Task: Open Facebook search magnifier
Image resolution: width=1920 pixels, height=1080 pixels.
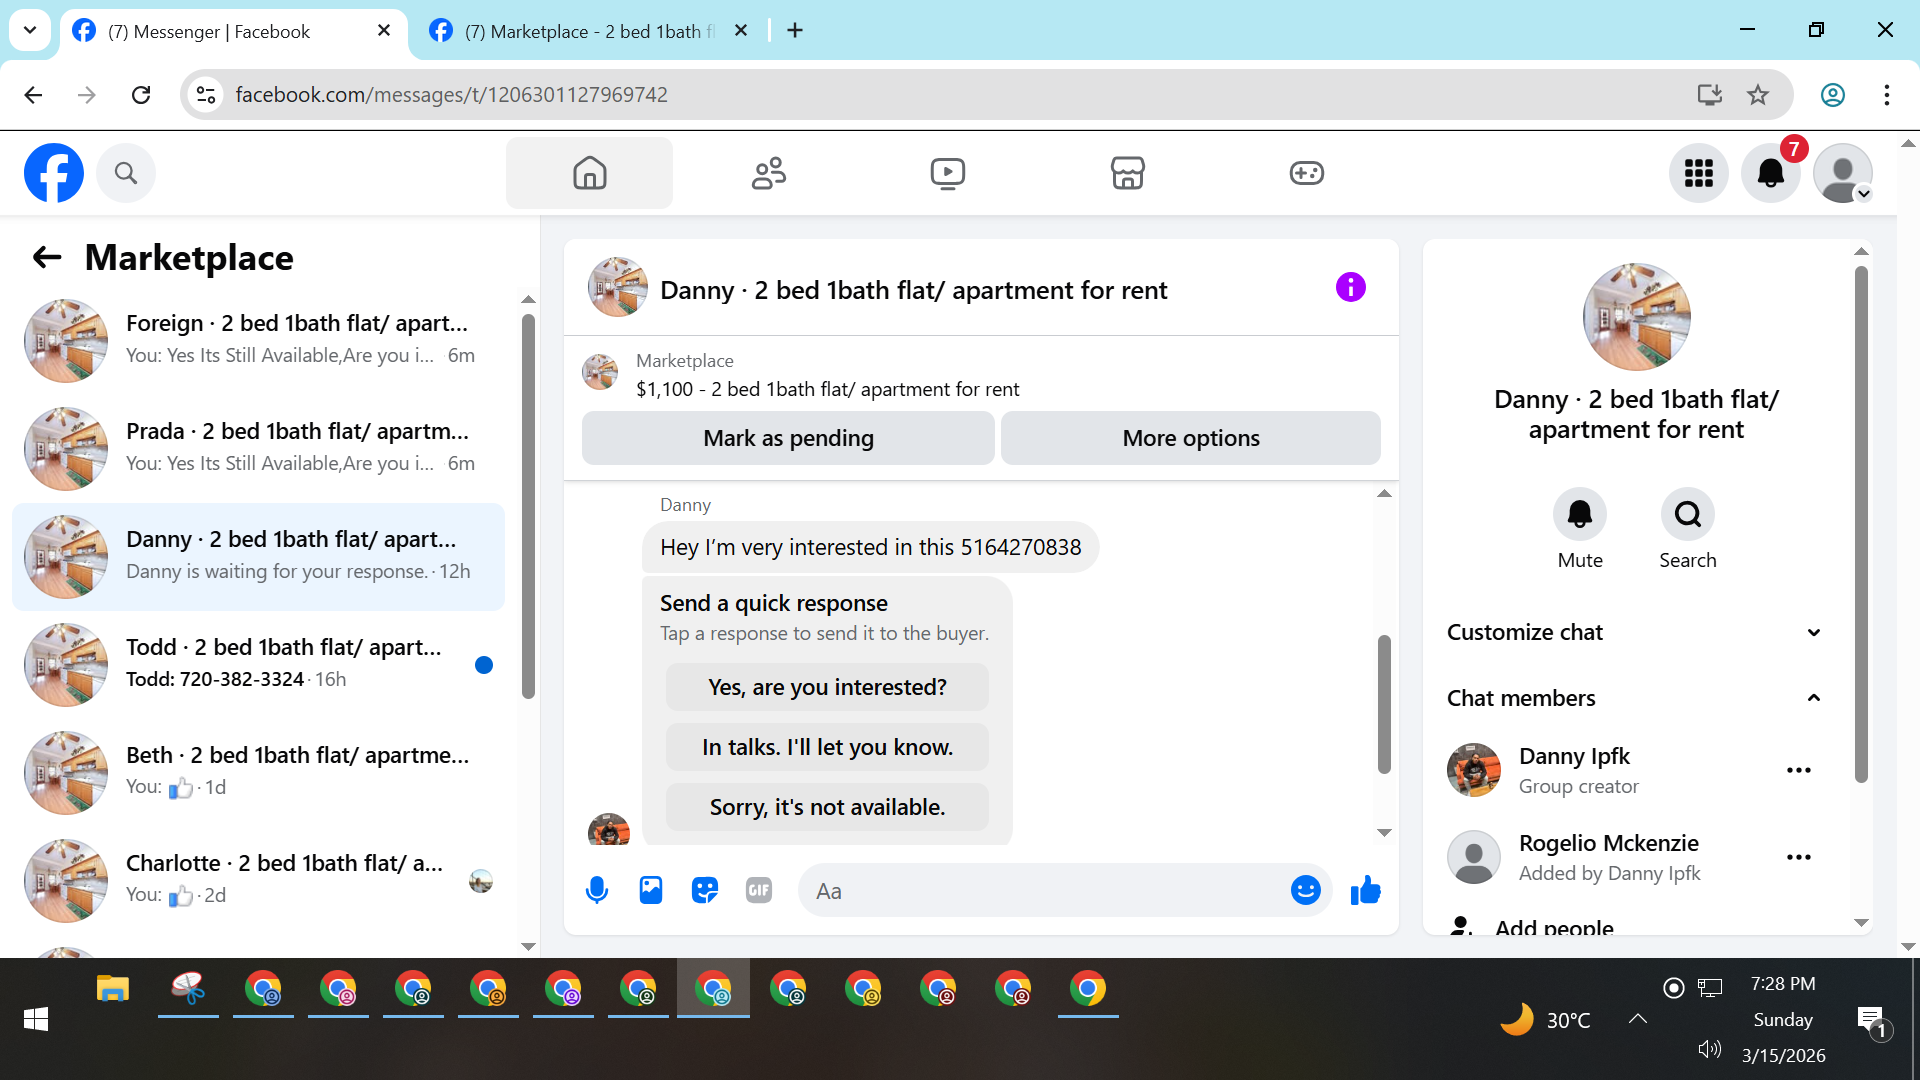Action: tap(126, 173)
